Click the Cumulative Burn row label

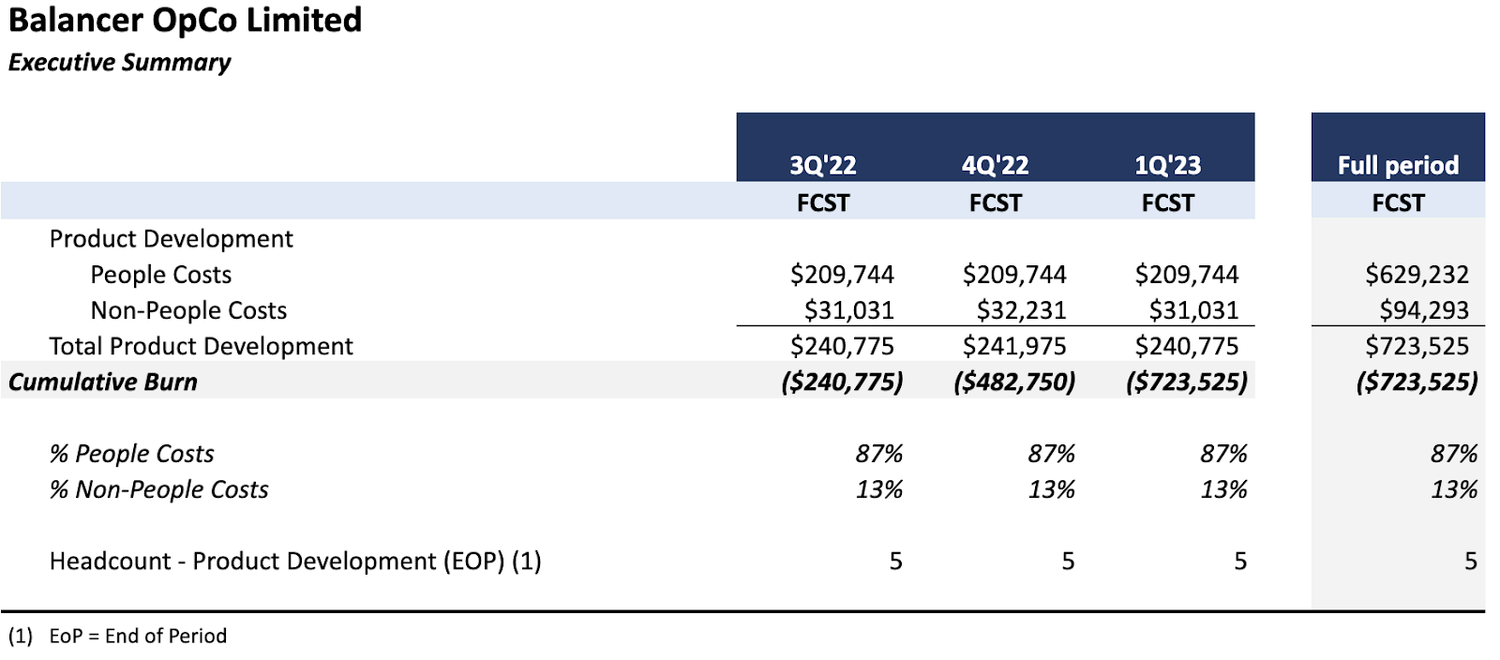103,382
